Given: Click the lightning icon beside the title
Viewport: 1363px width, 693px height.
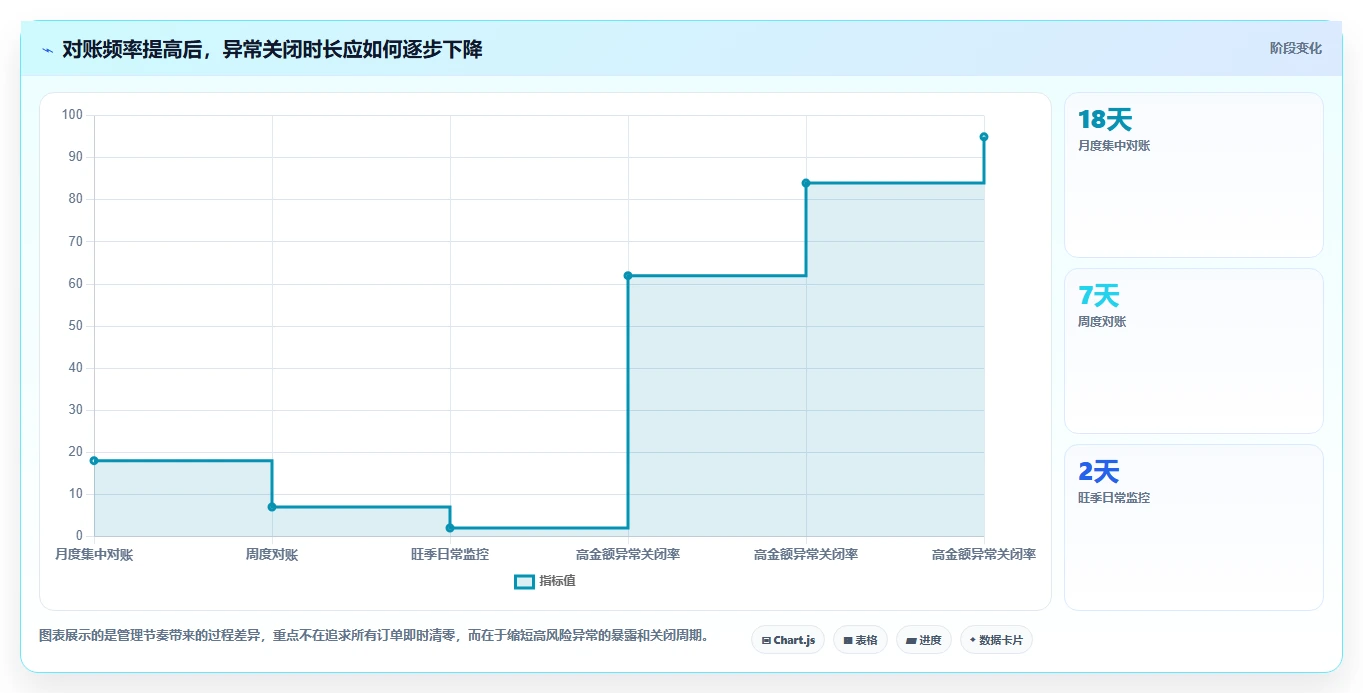Looking at the screenshot, I should click(48, 50).
